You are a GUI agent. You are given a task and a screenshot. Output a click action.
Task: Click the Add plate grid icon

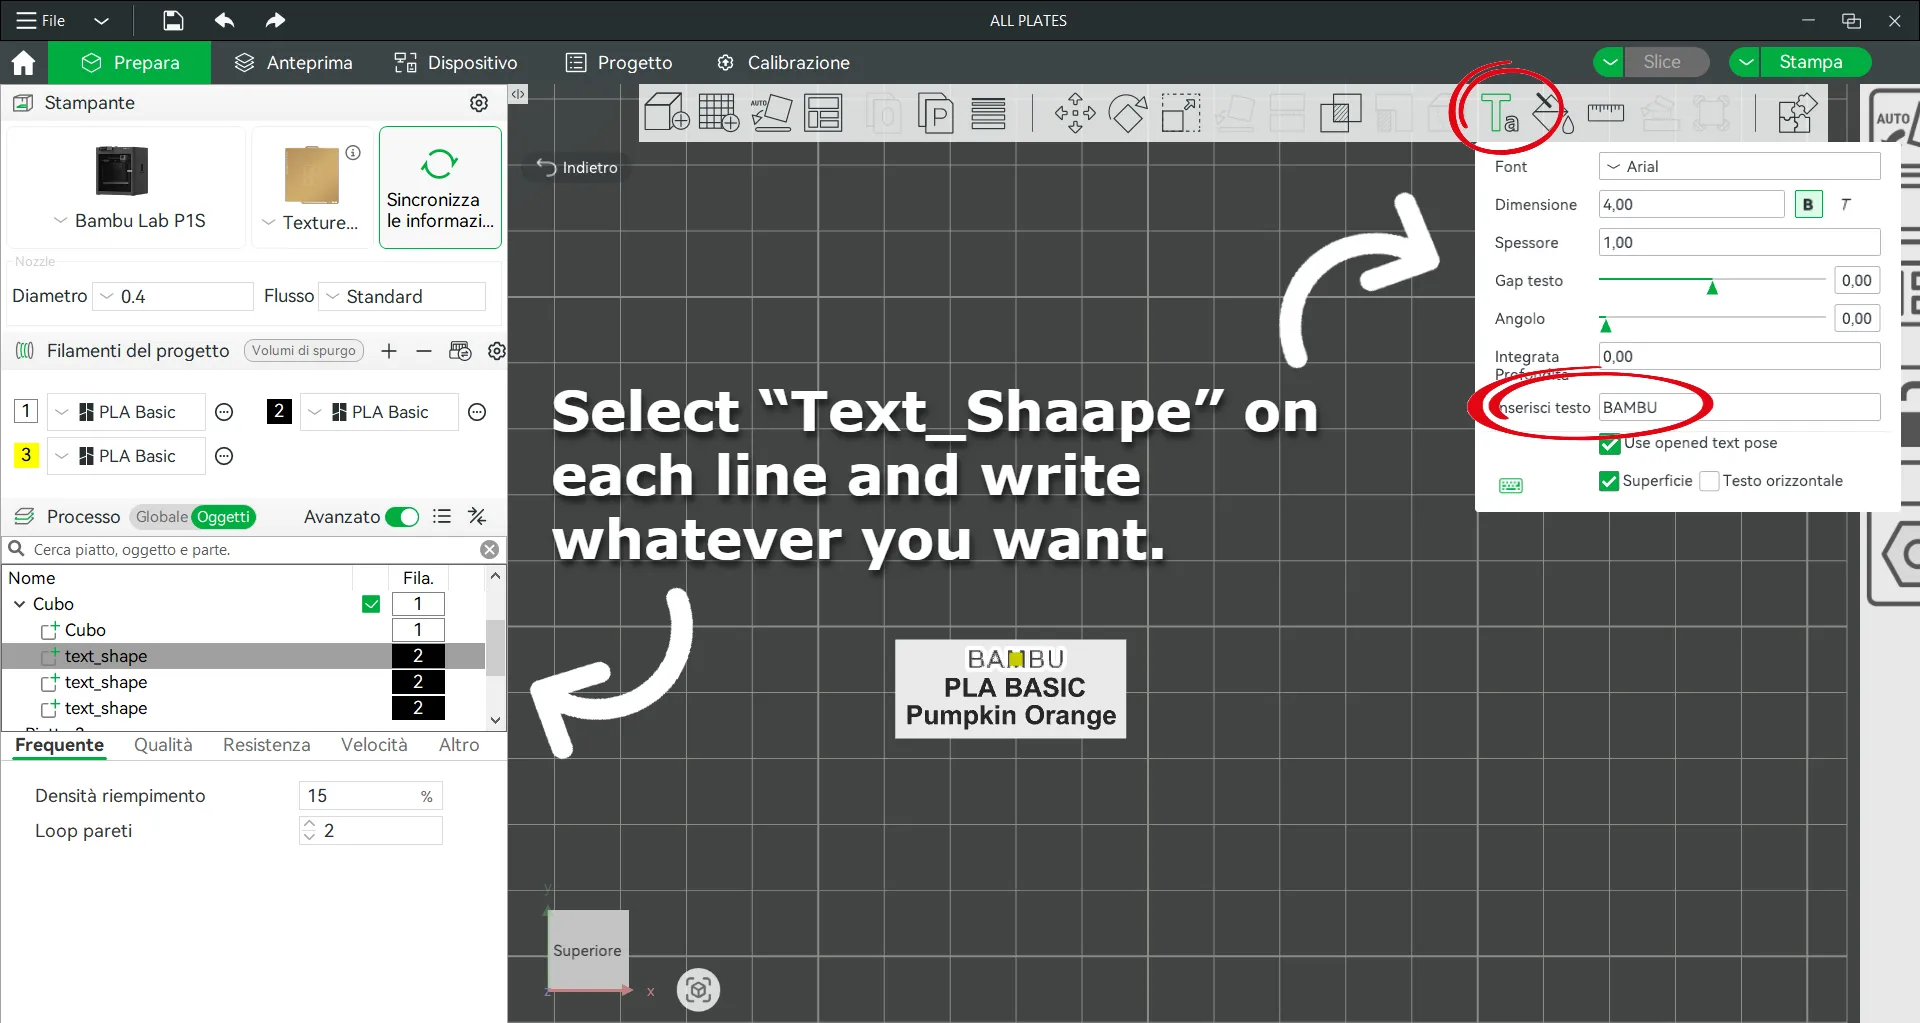click(x=718, y=113)
